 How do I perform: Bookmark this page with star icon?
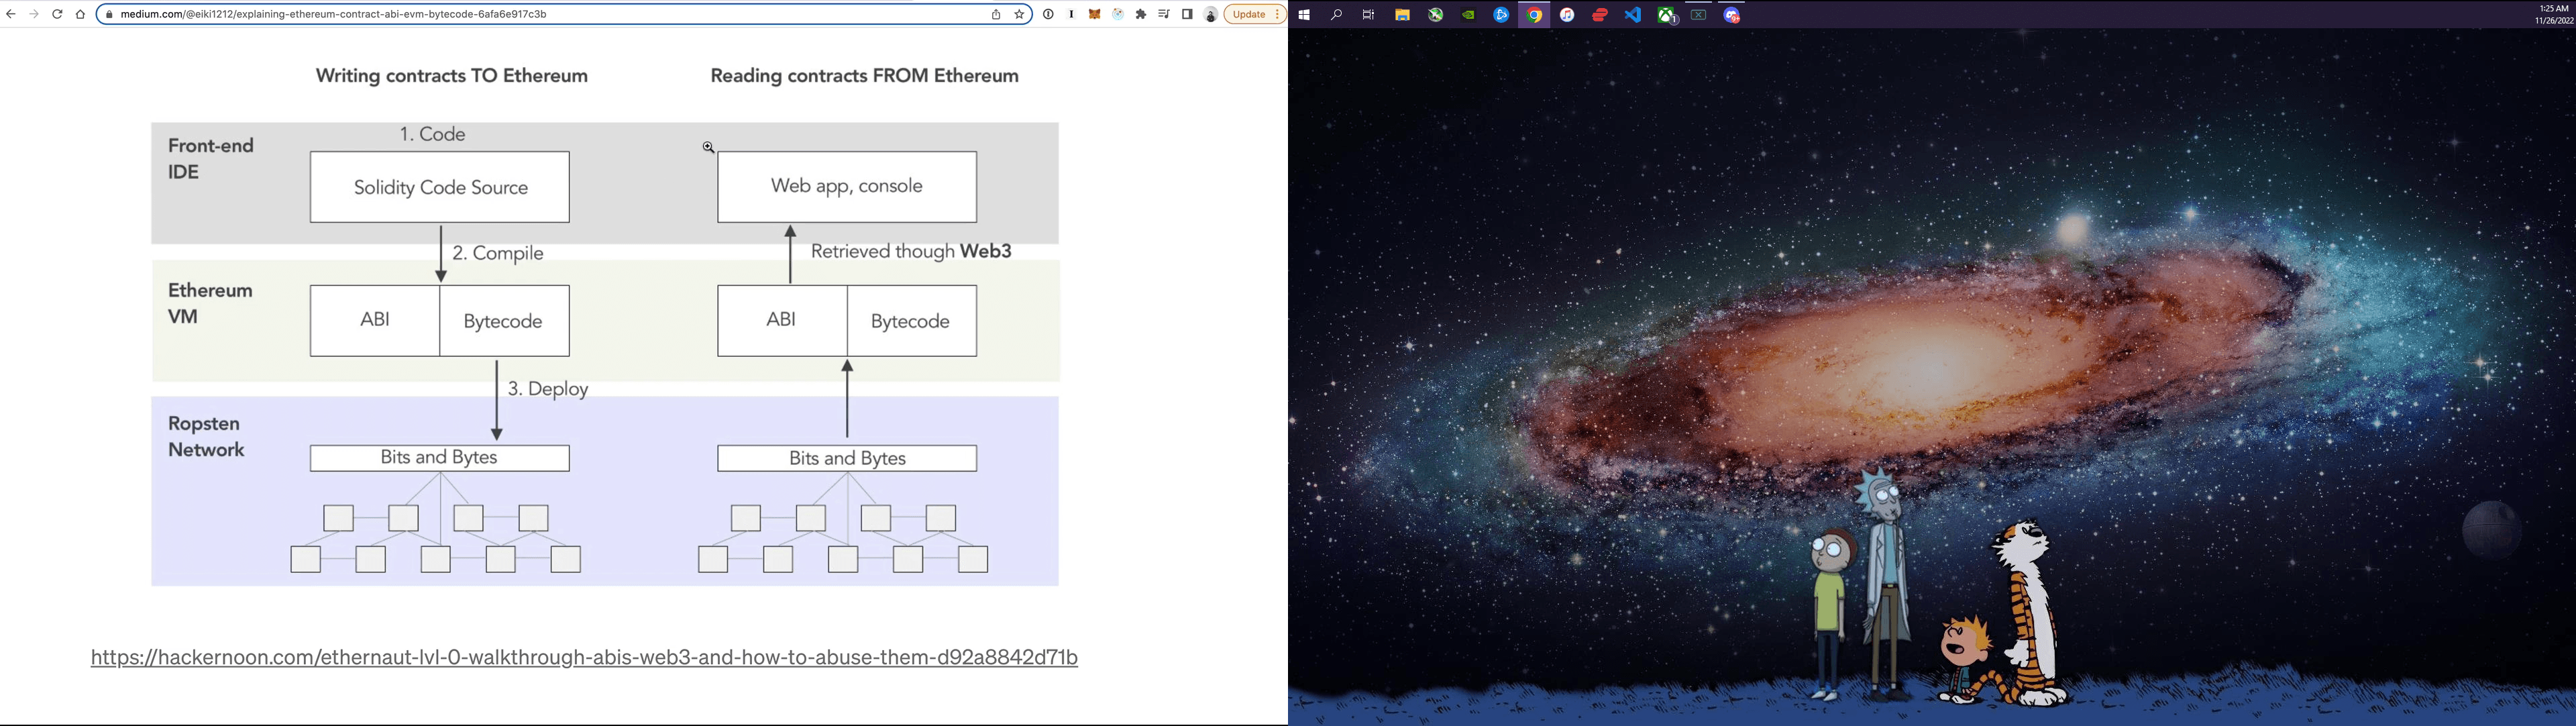[1019, 14]
